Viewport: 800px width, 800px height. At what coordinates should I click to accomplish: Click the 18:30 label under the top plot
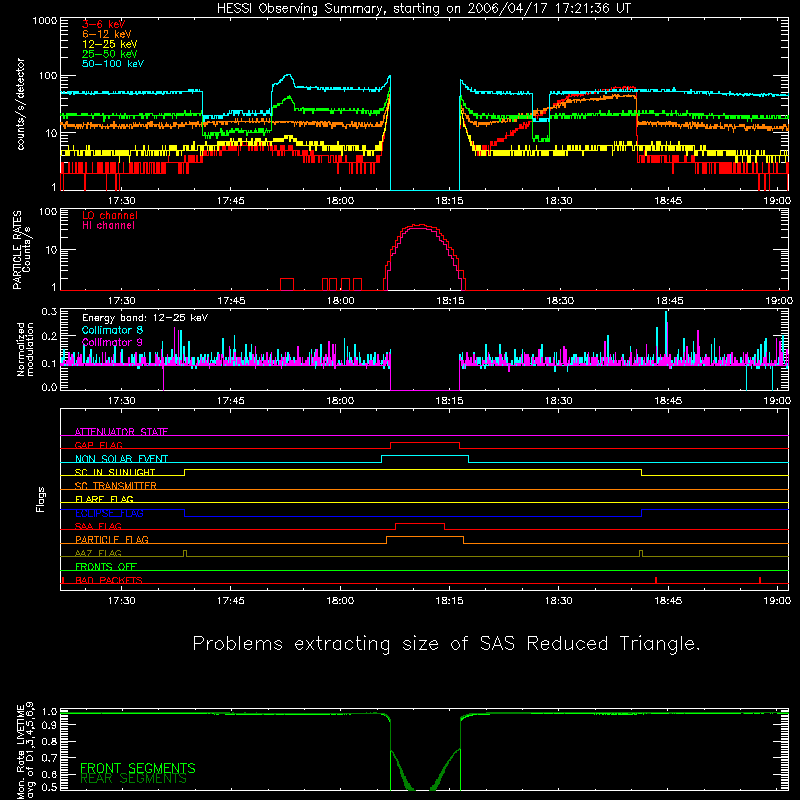tap(558, 201)
